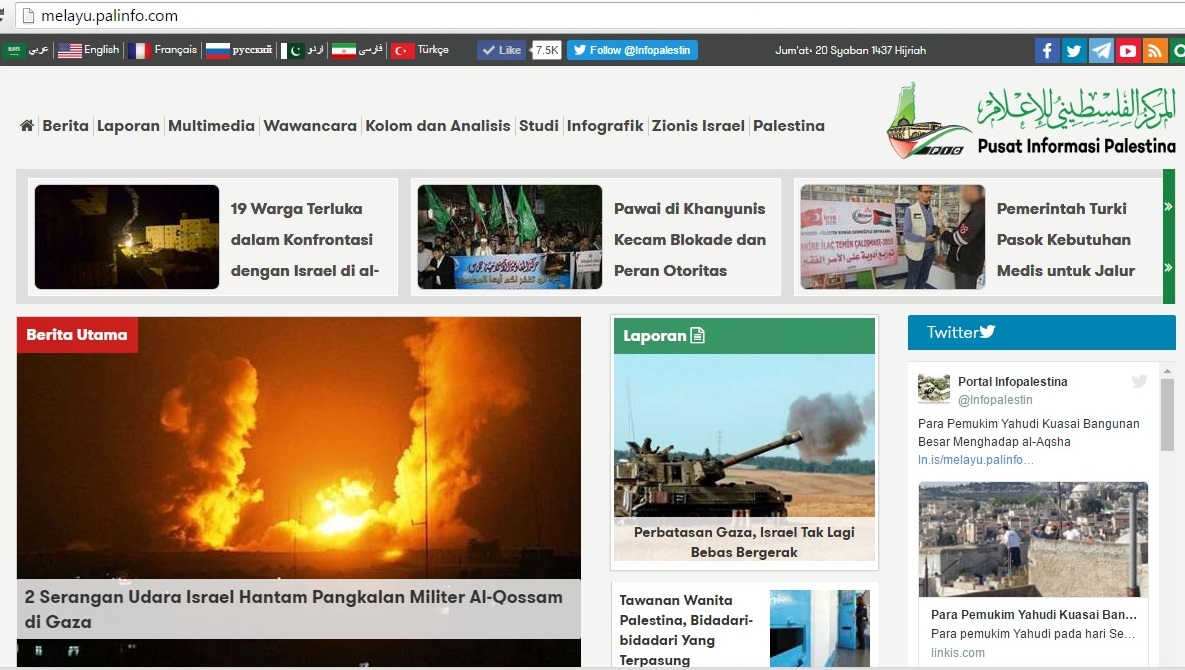This screenshot has height=670, width=1185.
Task: Click the prison cell thumbnail
Action: [x=820, y=628]
